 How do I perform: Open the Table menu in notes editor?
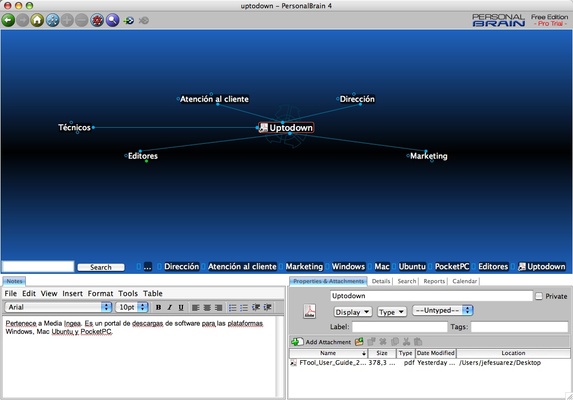click(153, 293)
